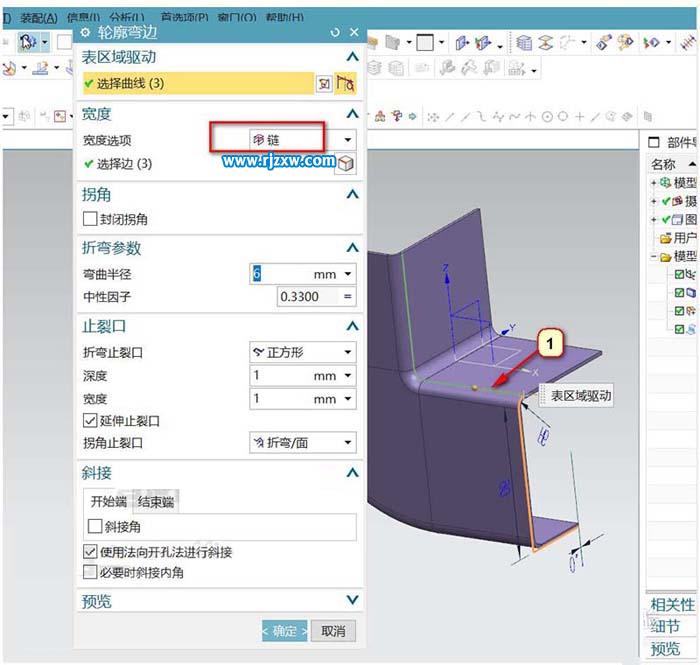Image resolution: width=700 pixels, height=665 pixels.
Task: Collapse the 表区域驱动 section
Action: pyautogui.click(x=352, y=57)
